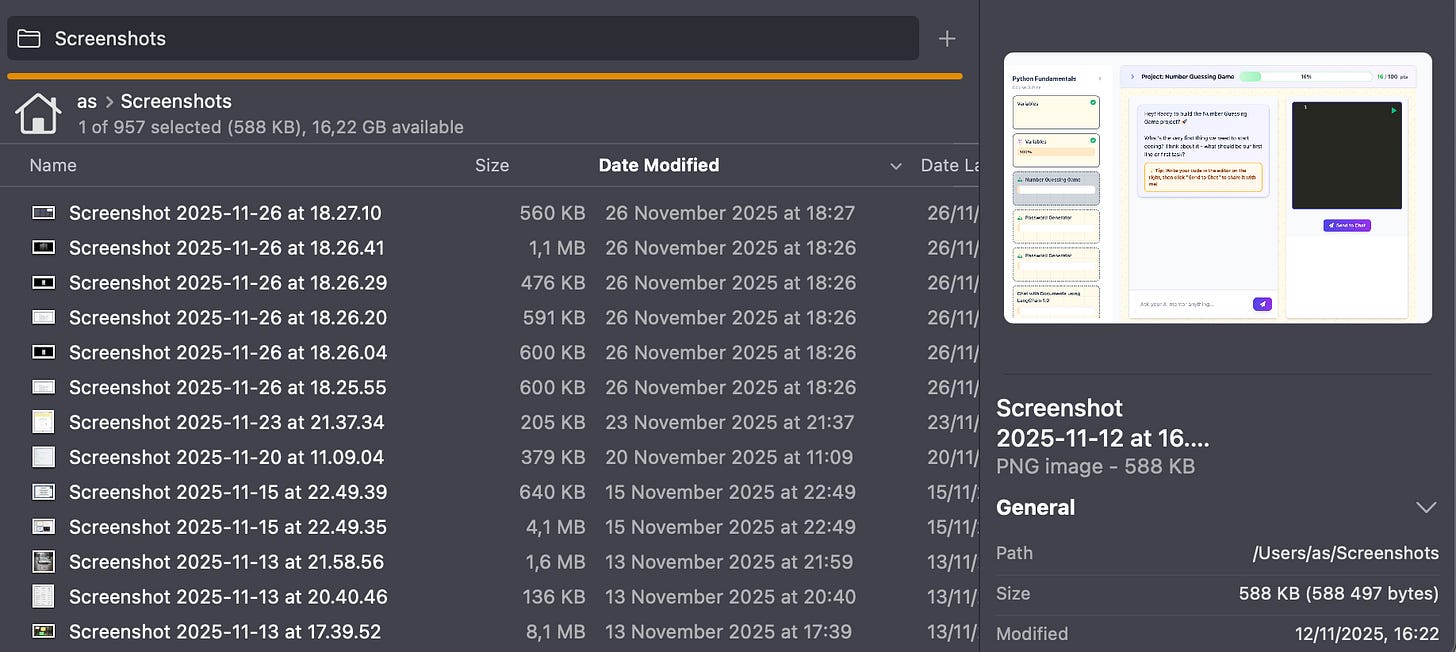Click the 205 KB size value

click(553, 422)
